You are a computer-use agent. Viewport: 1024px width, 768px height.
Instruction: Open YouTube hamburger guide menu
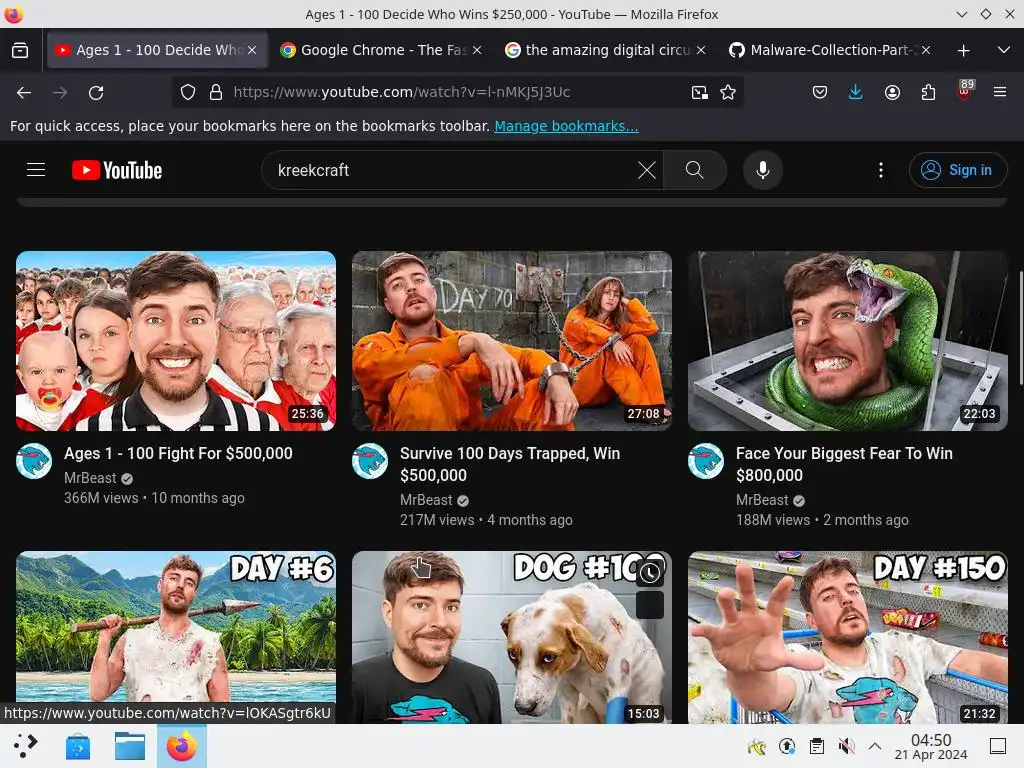coord(36,170)
